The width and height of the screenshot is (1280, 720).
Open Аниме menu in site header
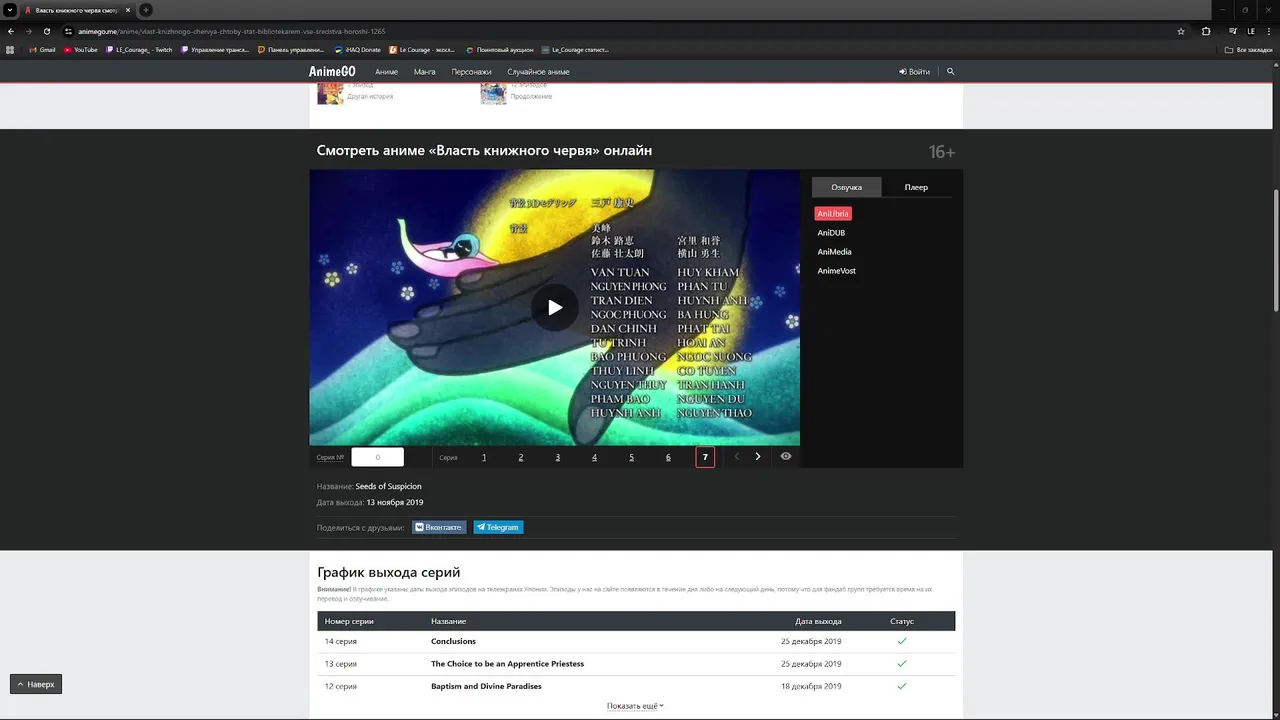click(386, 72)
